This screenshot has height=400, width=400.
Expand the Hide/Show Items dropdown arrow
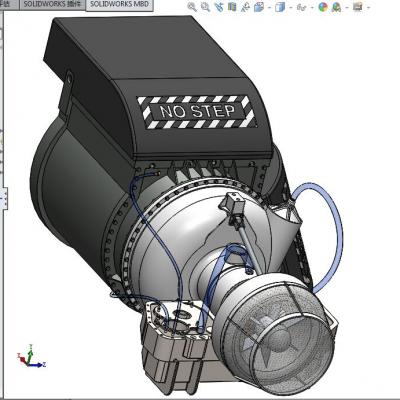[312, 7]
